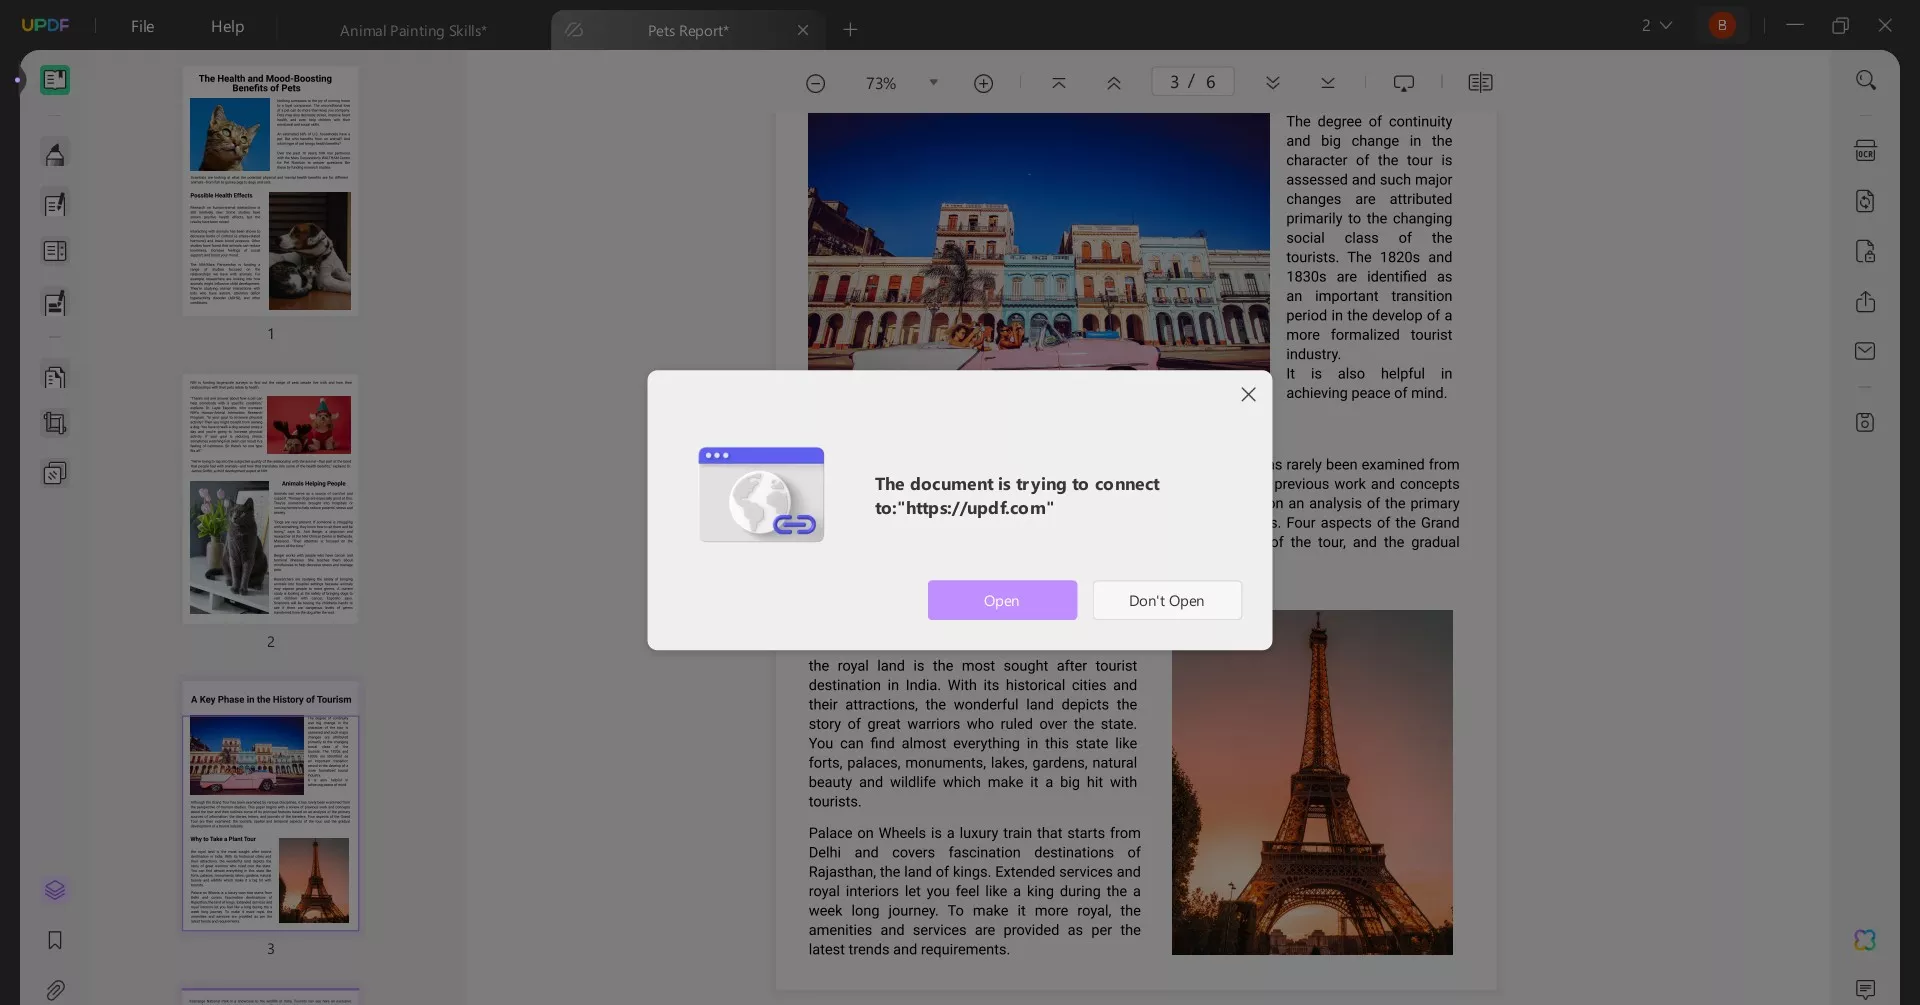Open the Edit PDF tool

55,205
